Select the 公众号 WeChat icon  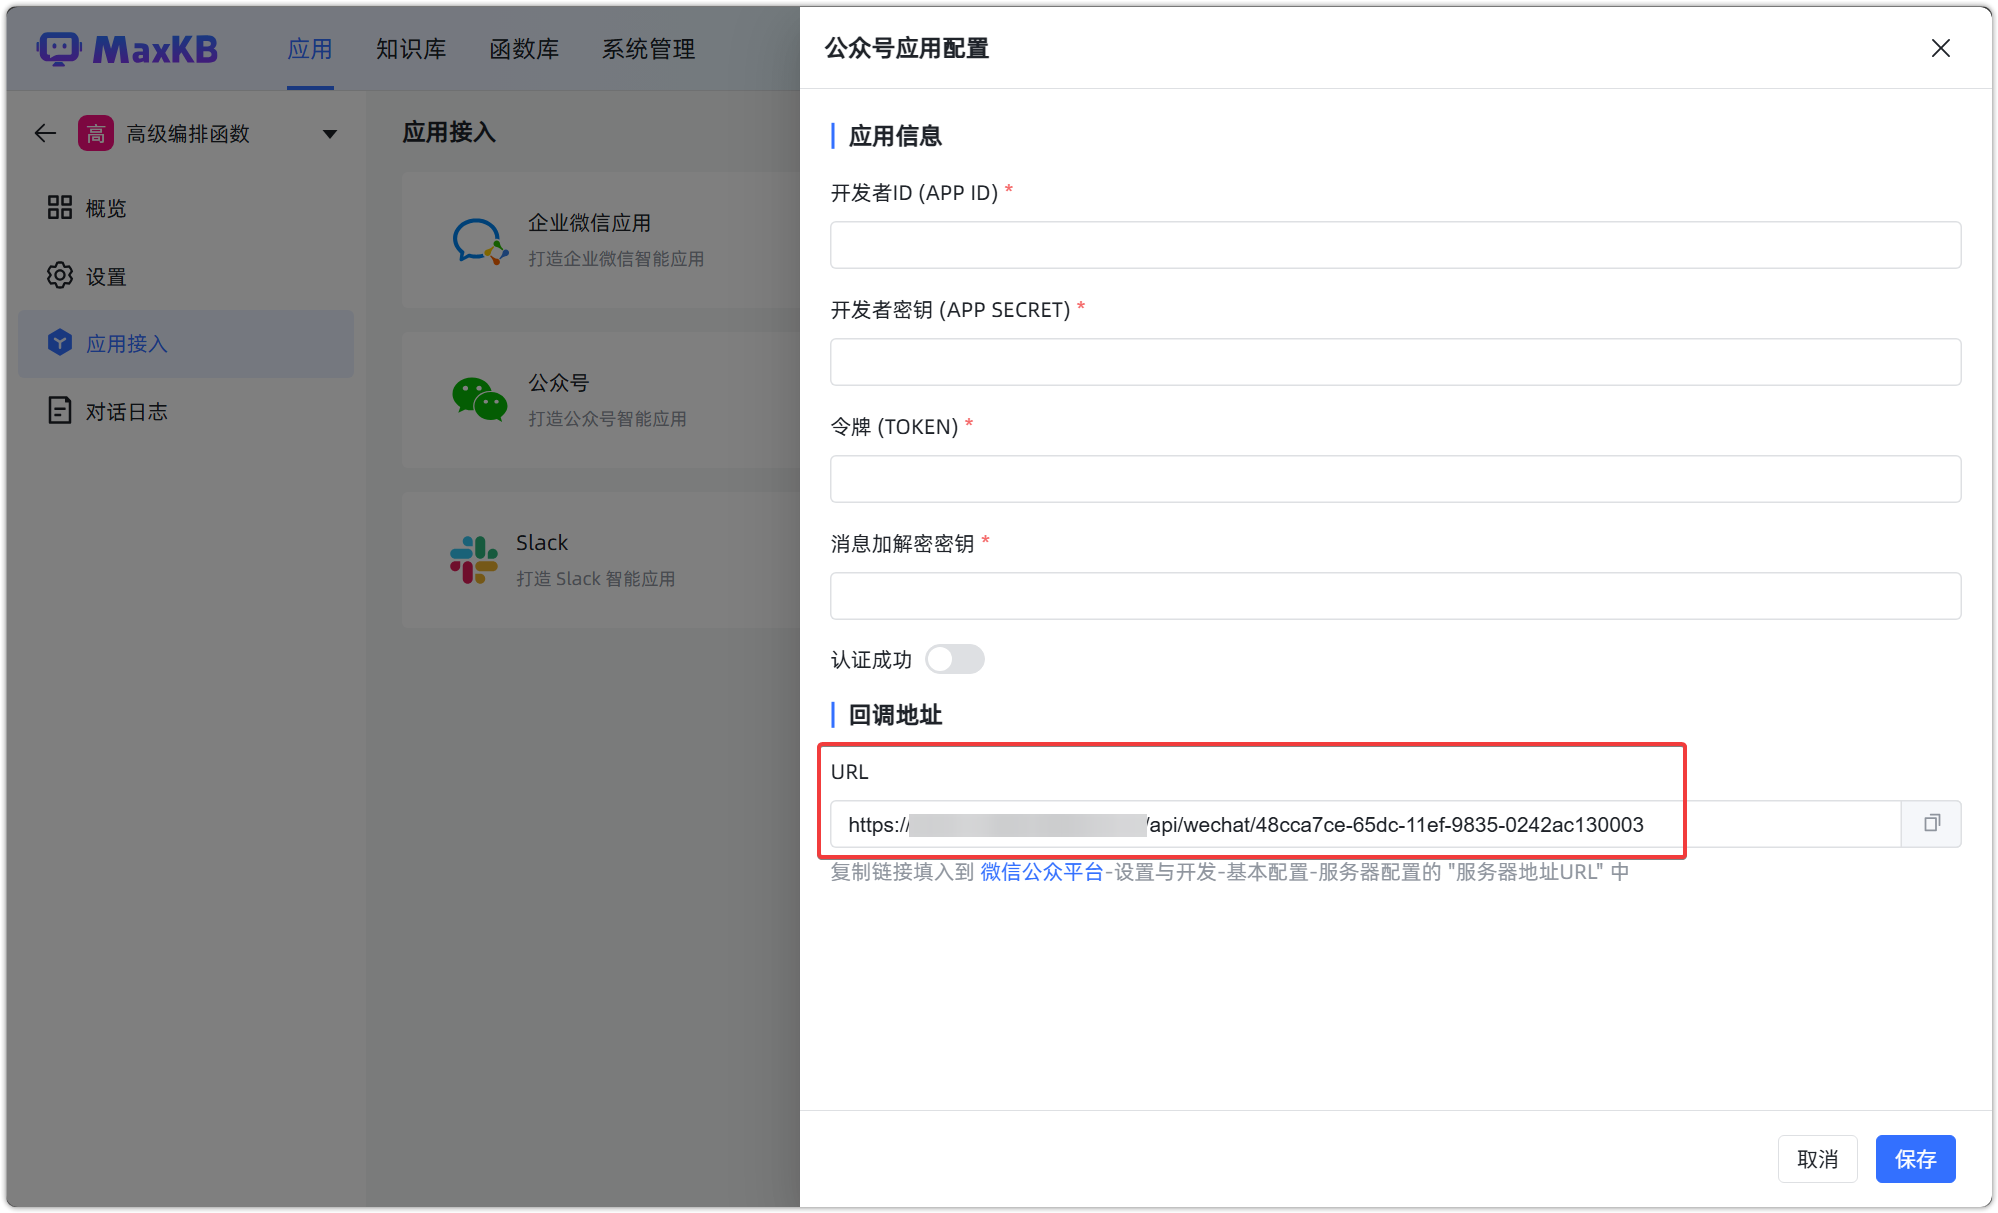tap(478, 399)
